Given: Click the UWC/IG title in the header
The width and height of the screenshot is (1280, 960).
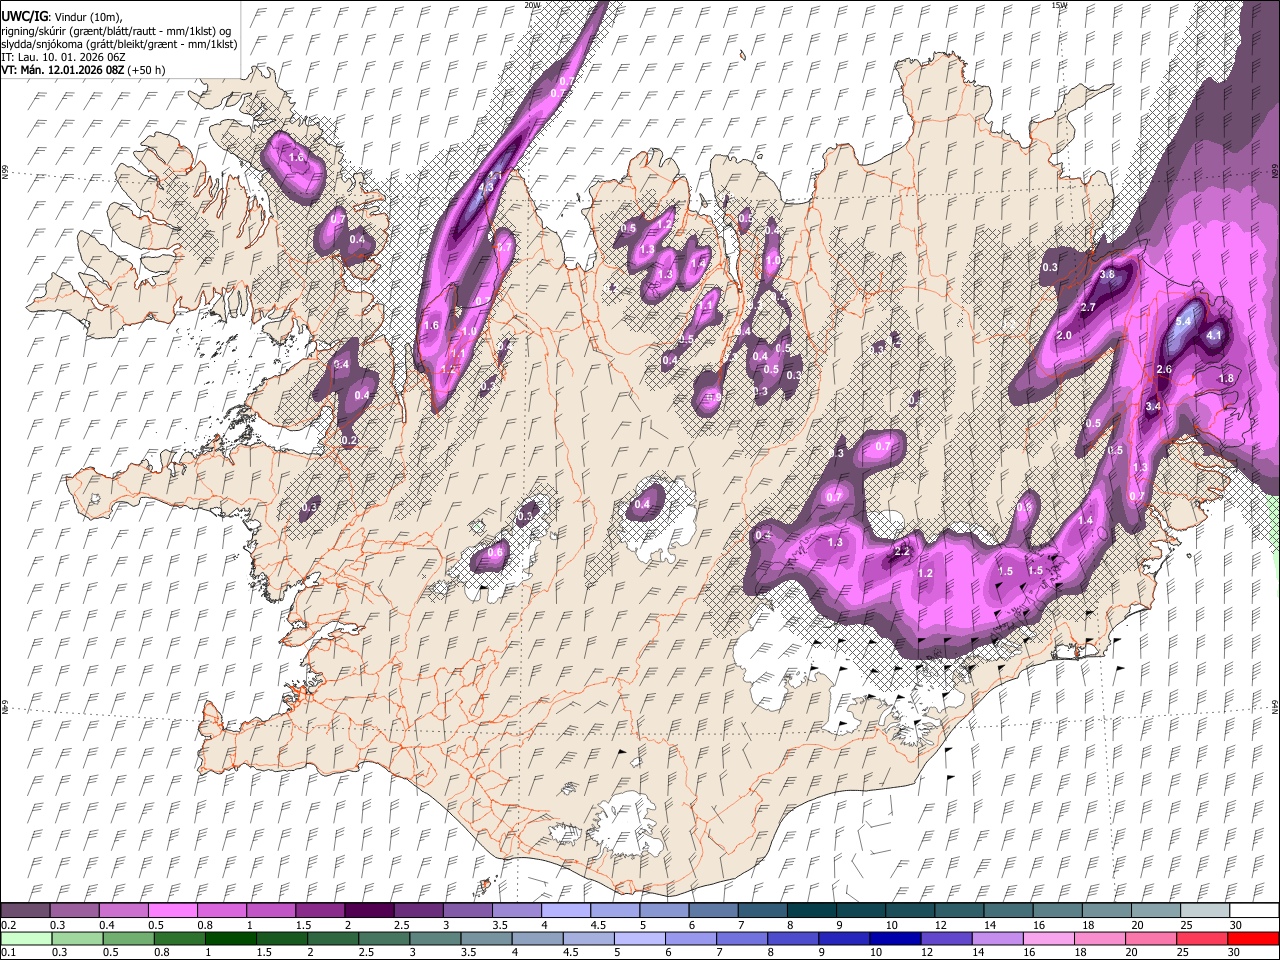Looking at the screenshot, I should 24,17.
